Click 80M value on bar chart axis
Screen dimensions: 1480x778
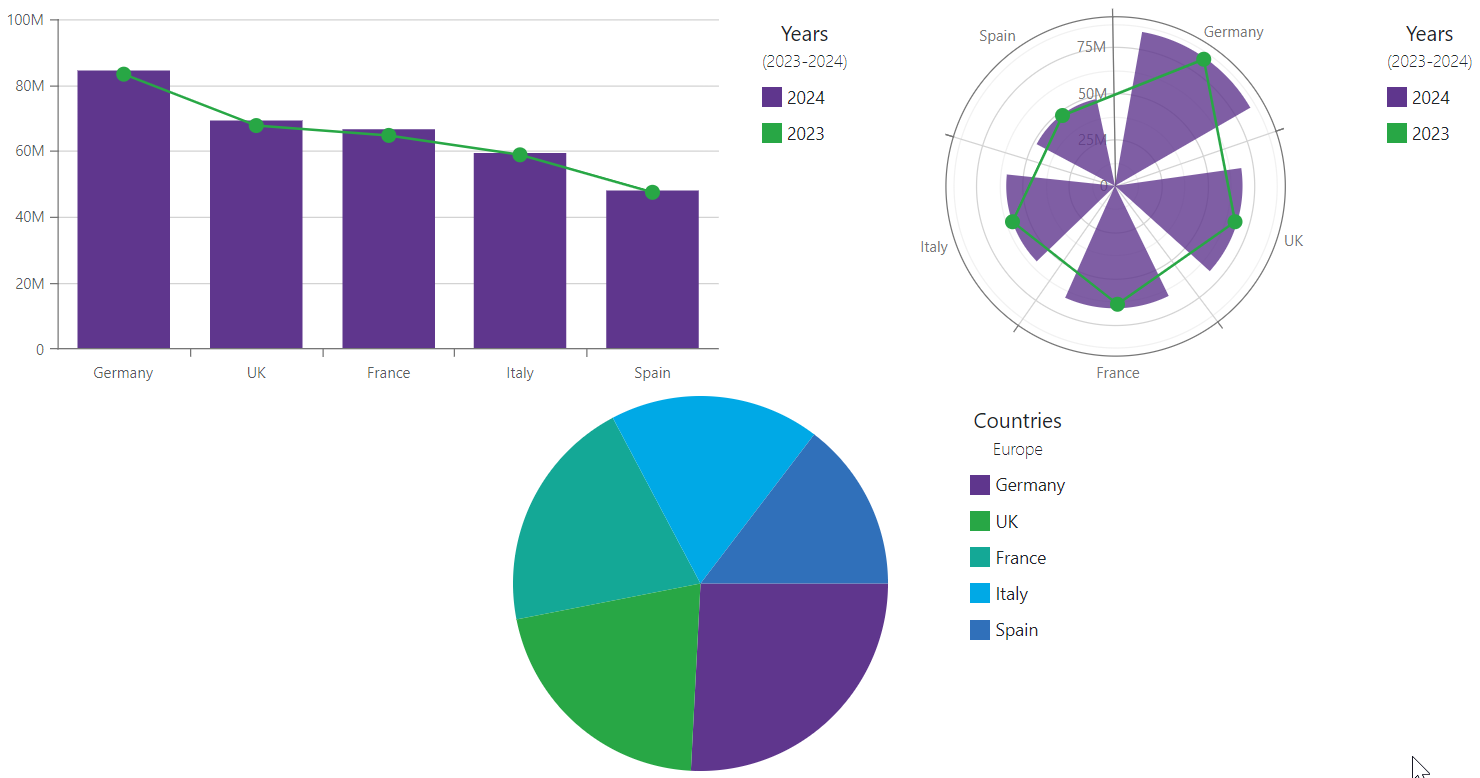(29, 86)
